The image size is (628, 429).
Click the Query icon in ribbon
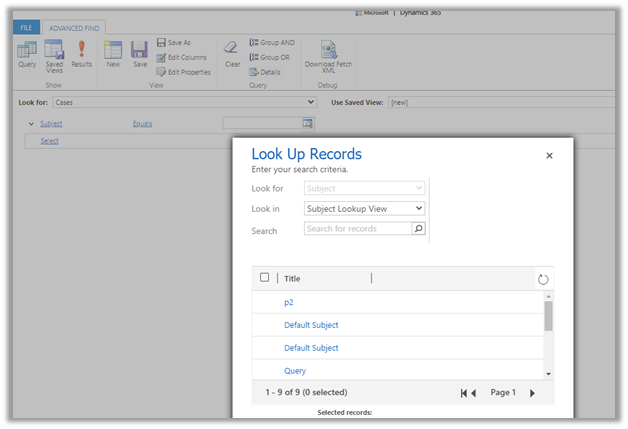(27, 51)
